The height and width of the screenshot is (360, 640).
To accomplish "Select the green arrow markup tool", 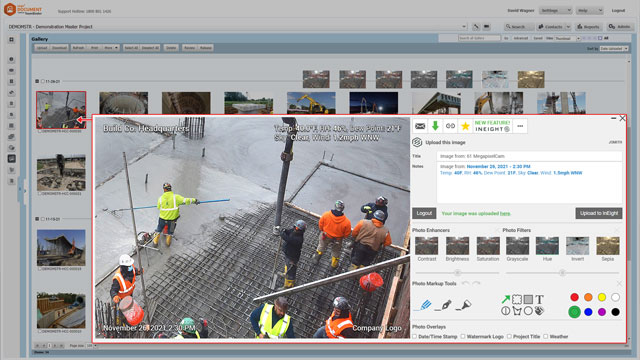I will [506, 299].
